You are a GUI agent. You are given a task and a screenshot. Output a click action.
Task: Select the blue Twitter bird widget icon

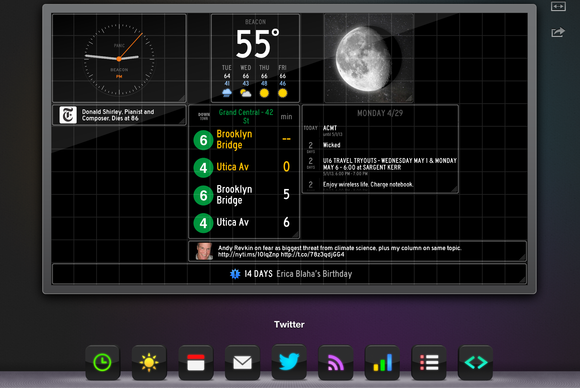pos(289,362)
